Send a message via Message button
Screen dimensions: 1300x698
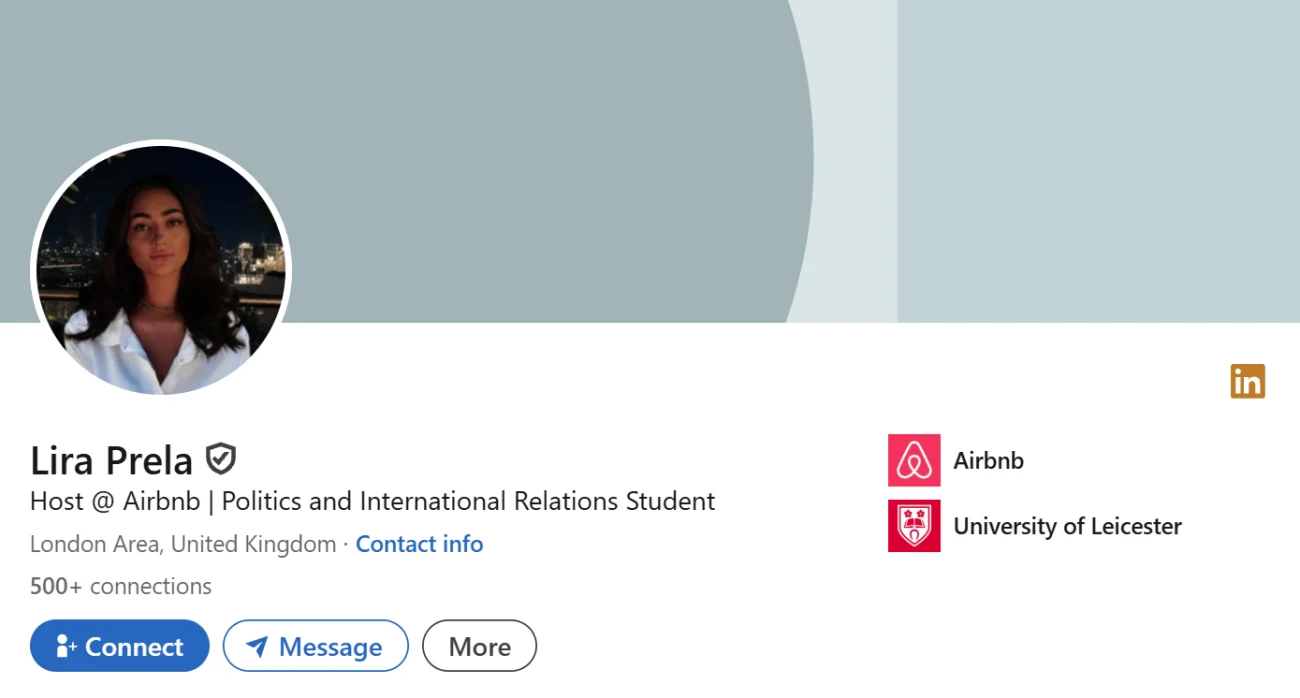[316, 646]
